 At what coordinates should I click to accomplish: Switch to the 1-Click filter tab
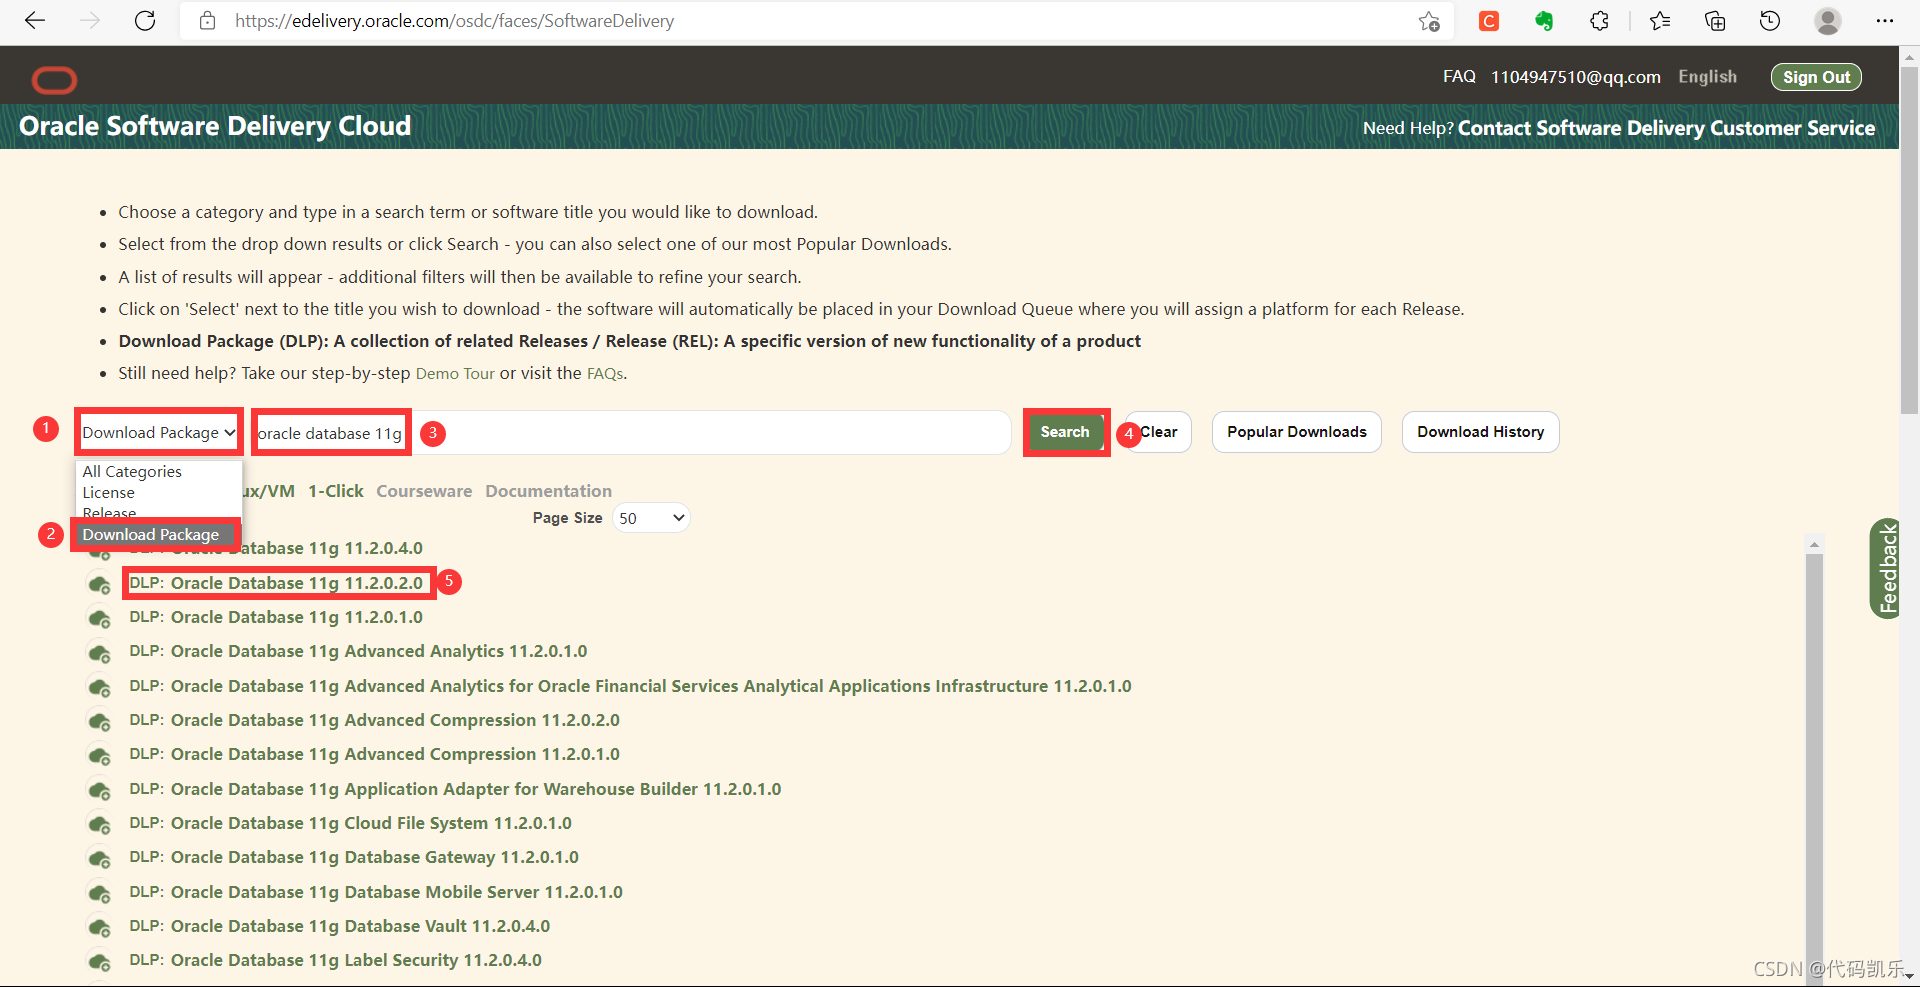coord(335,491)
